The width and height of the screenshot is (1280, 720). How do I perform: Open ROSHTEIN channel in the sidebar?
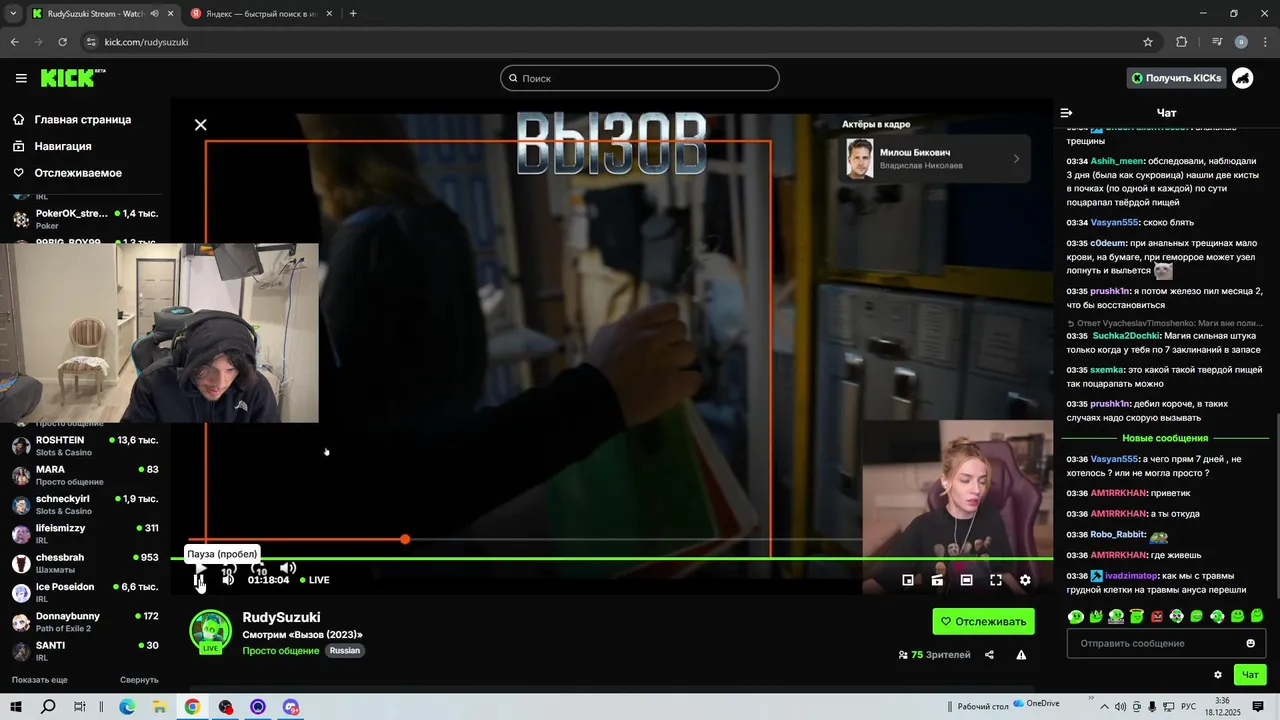click(85, 446)
